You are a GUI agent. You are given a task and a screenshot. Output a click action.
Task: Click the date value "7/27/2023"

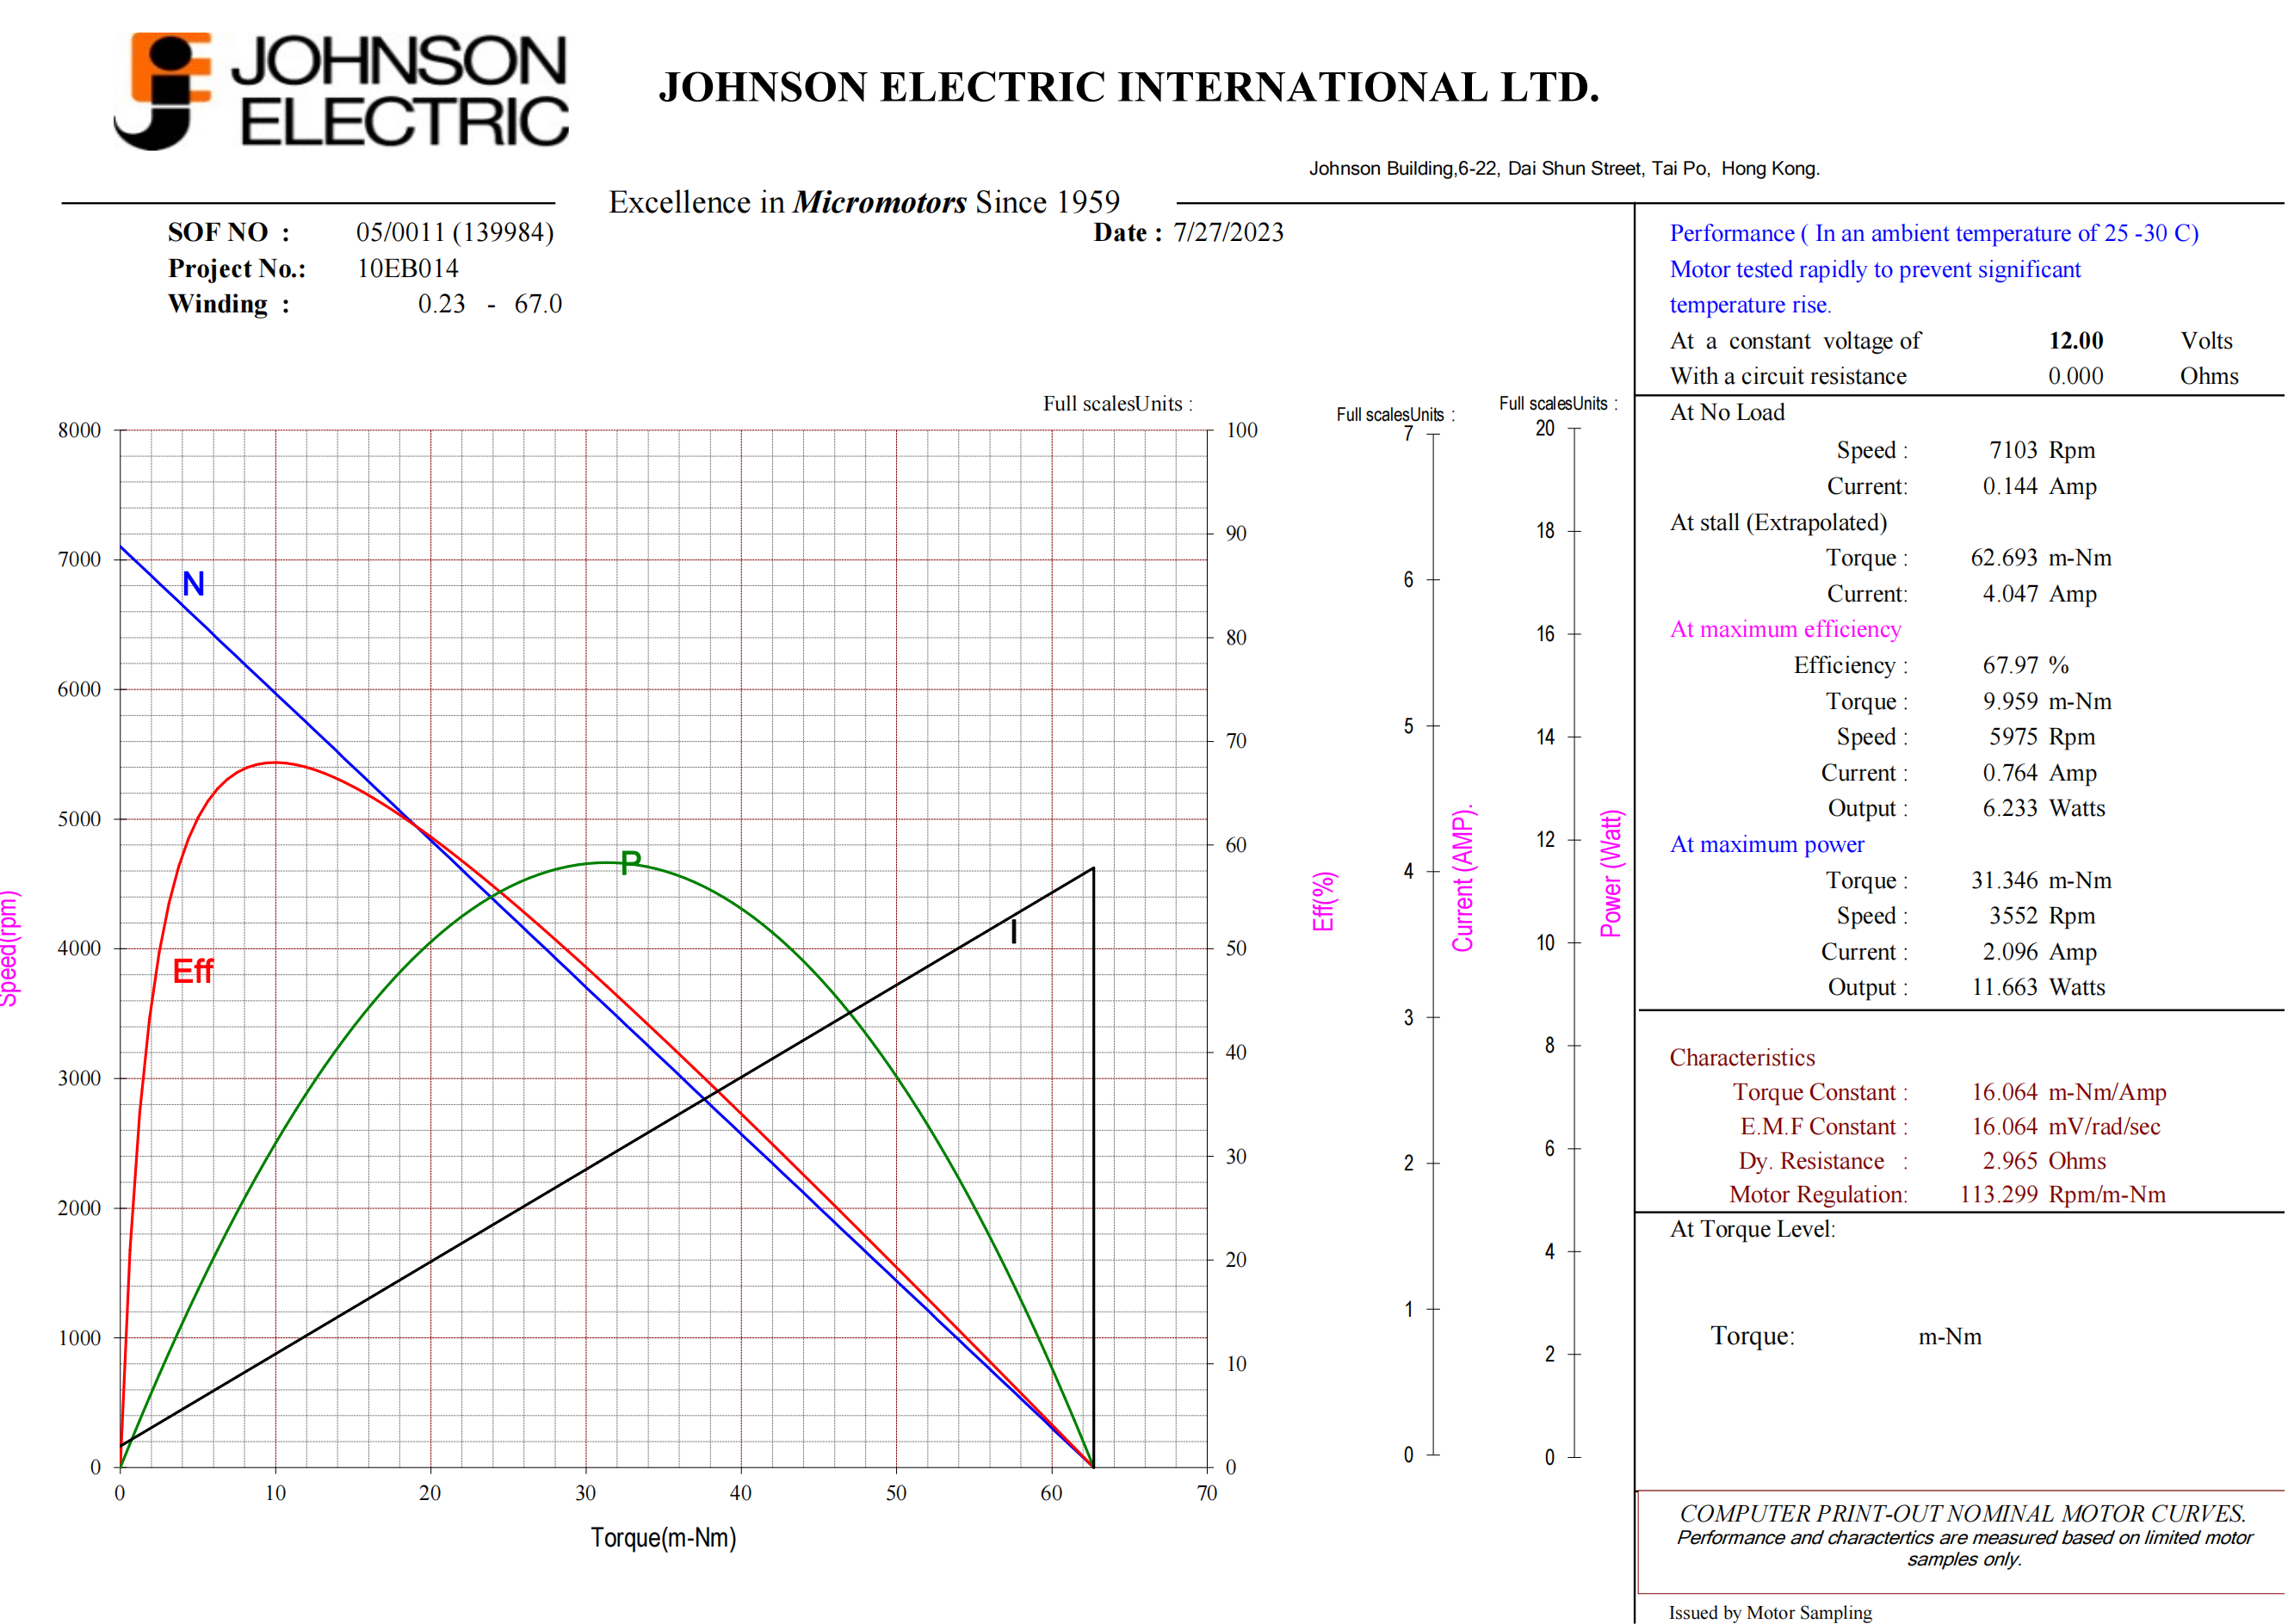[1228, 232]
